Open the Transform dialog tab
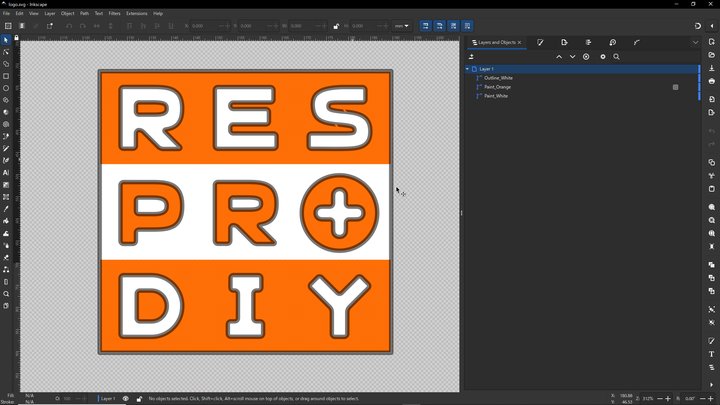Screen dimensions: 720x405 (613, 42)
